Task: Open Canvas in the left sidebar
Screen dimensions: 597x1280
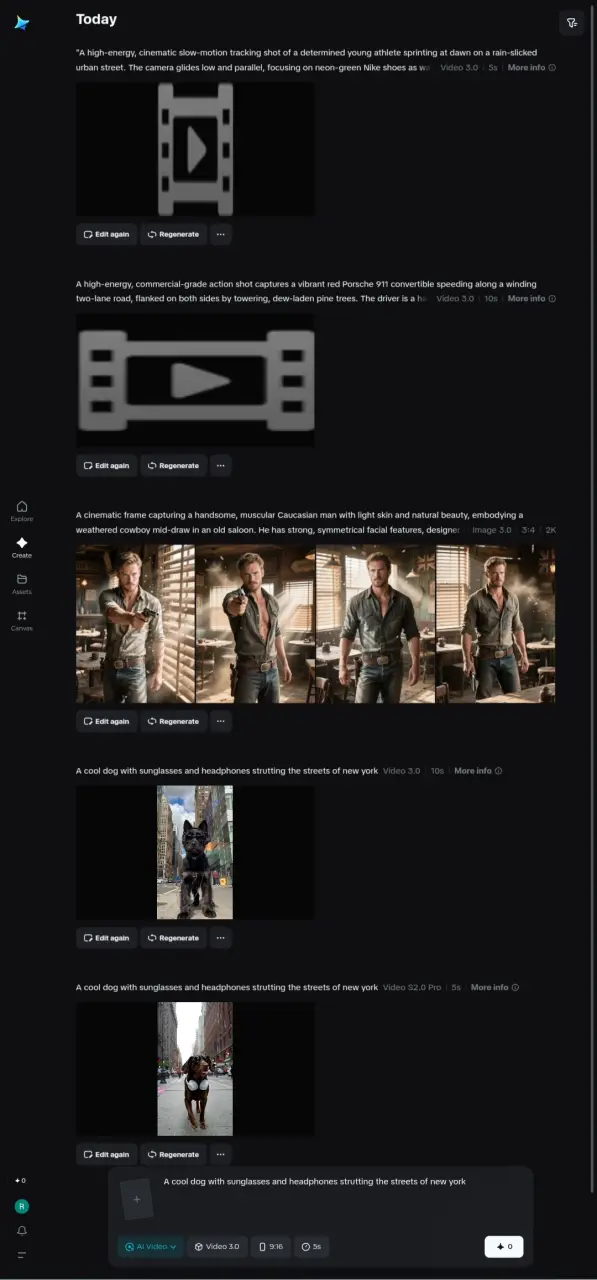Action: pos(22,620)
